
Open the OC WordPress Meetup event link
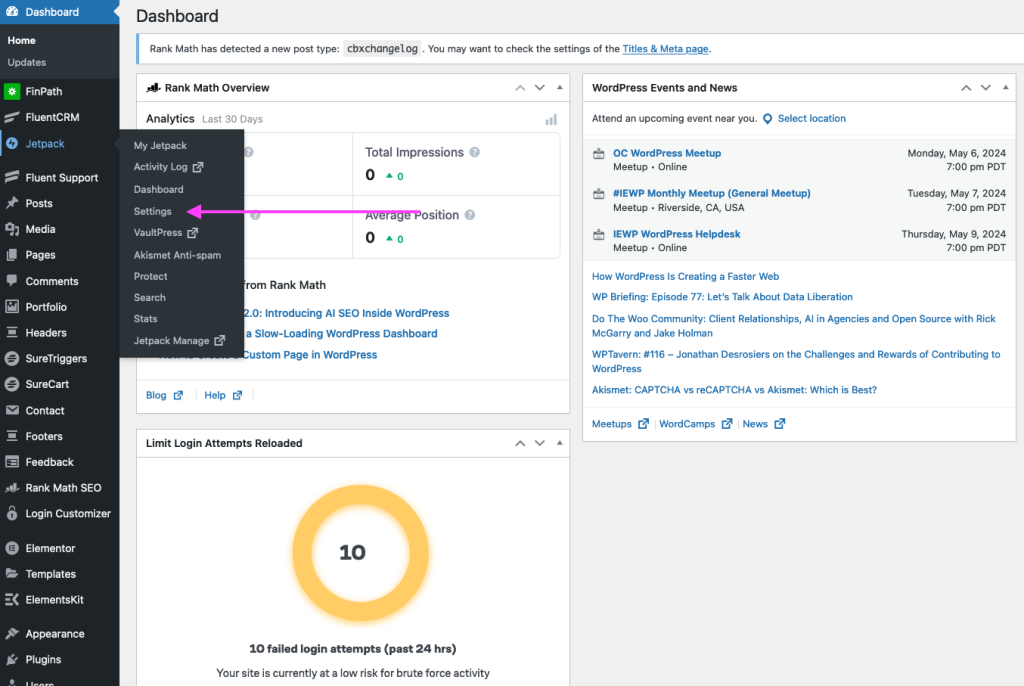666,153
